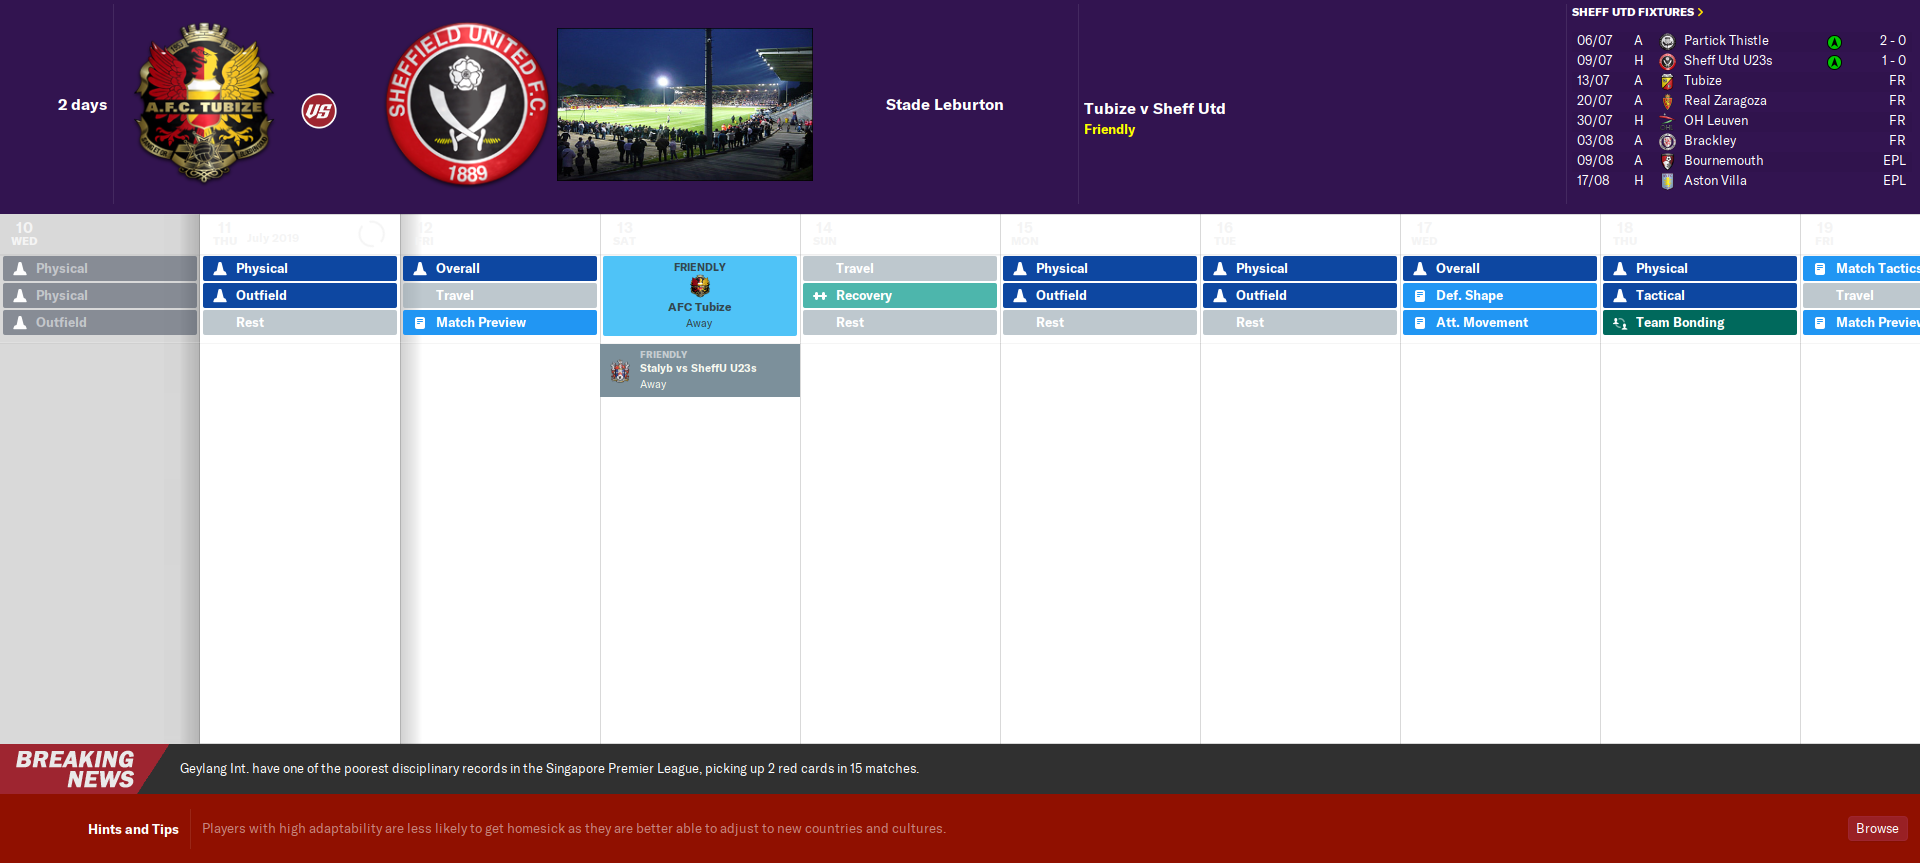Click the loading spinner on Thursday 11

point(371,234)
